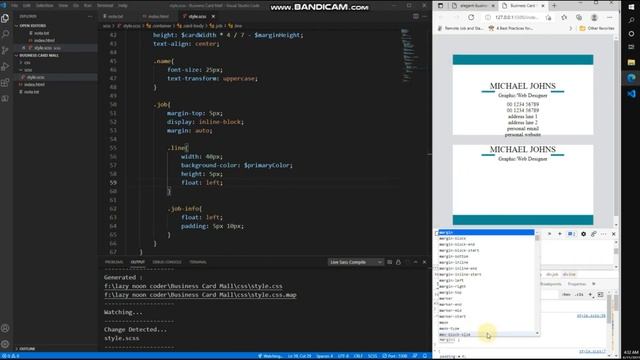Expand the OUTLINE section in the sidebar

[x=27, y=349]
